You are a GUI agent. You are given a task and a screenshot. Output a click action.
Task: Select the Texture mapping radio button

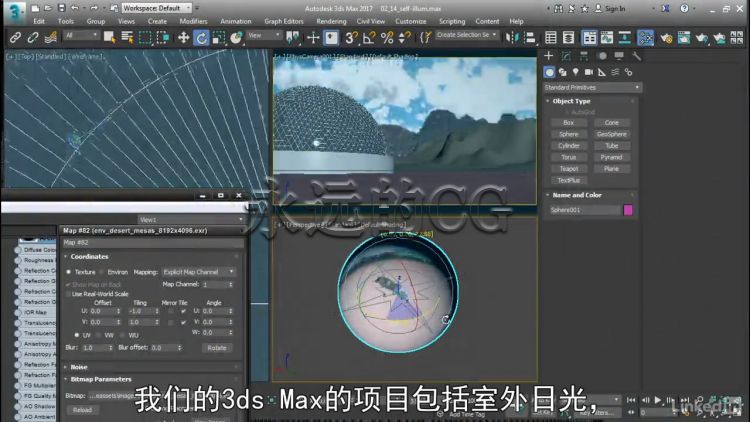point(69,272)
